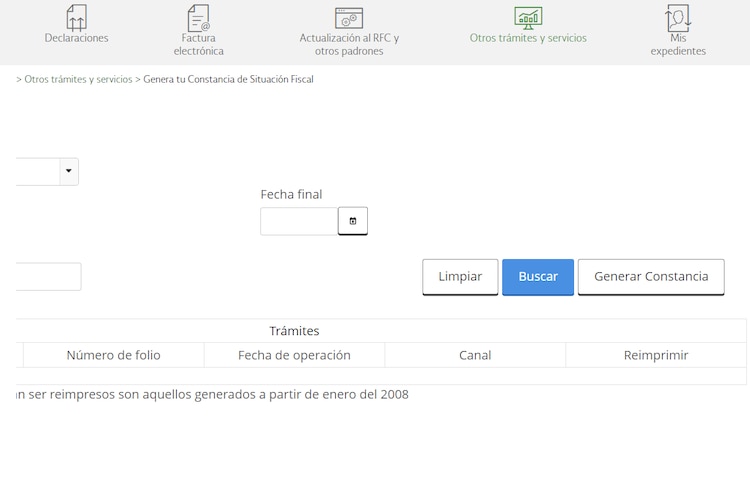
Task: Click Genera tu Constancia de Situación Fiscal breadcrumb
Action: click(228, 79)
